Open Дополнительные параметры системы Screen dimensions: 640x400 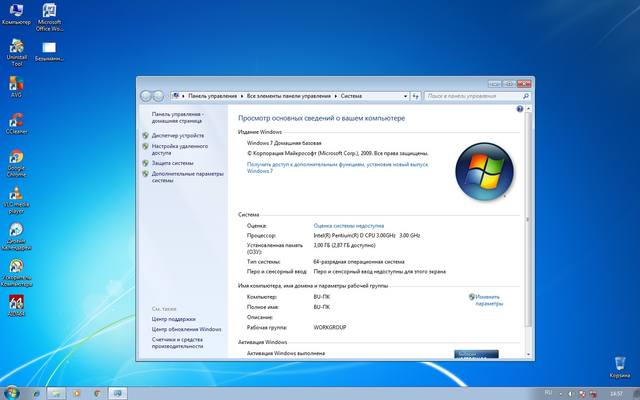click(x=187, y=177)
